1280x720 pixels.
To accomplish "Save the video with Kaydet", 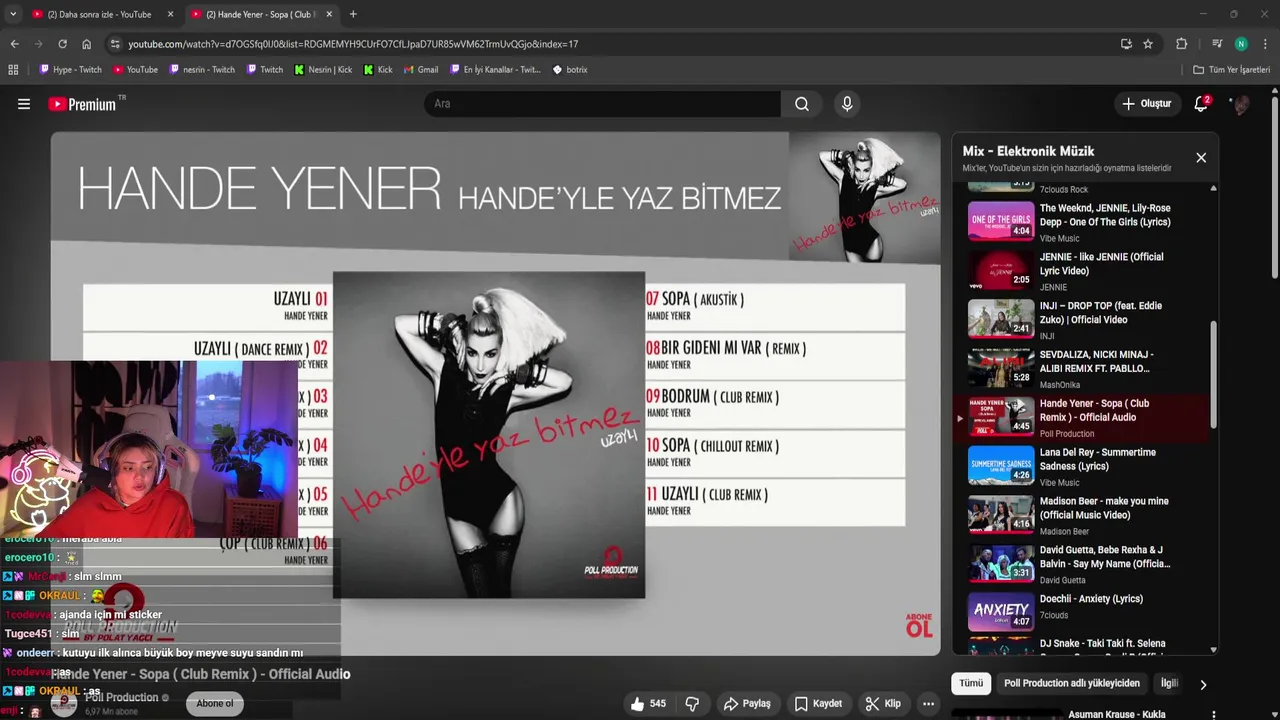I will (x=818, y=704).
